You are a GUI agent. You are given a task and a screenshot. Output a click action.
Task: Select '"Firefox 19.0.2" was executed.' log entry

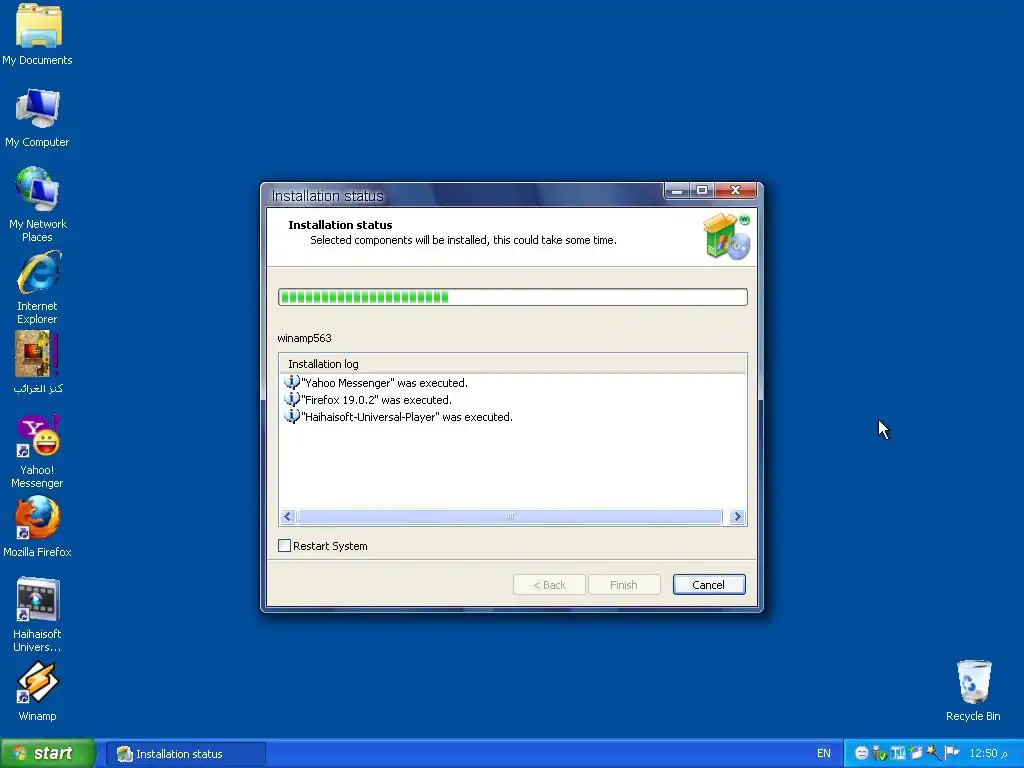pos(376,400)
